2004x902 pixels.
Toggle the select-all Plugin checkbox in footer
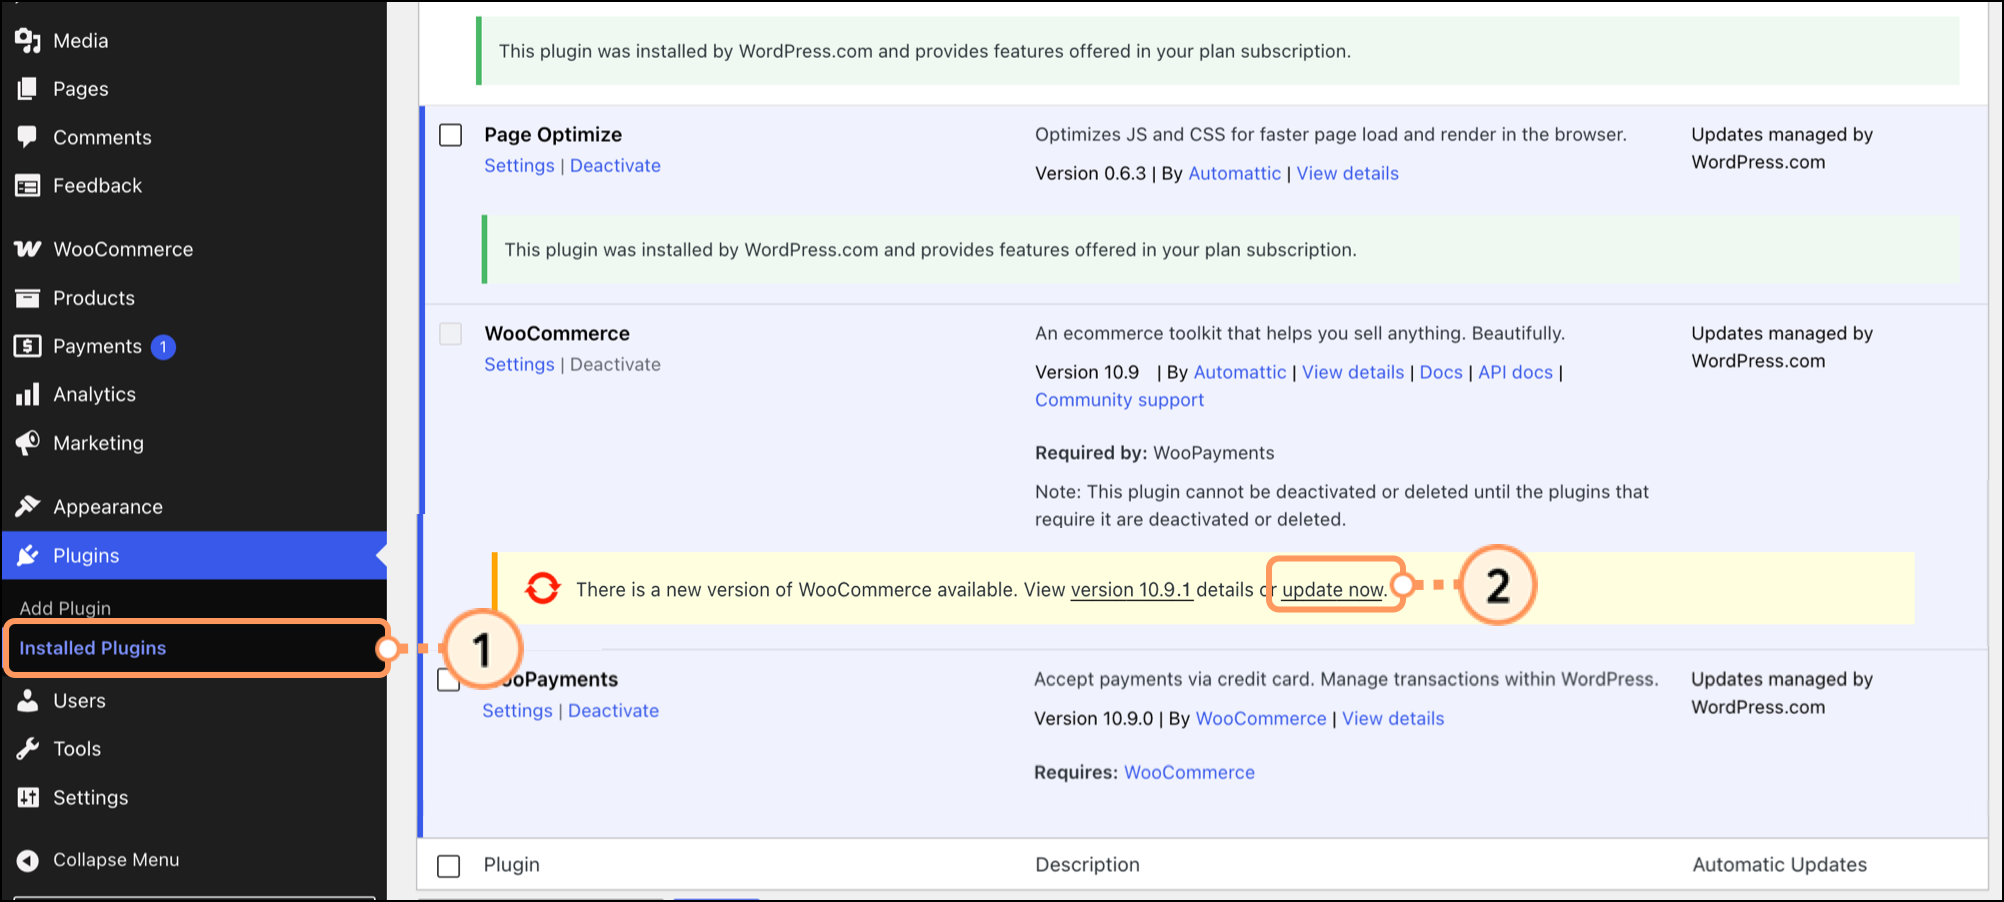(x=449, y=866)
